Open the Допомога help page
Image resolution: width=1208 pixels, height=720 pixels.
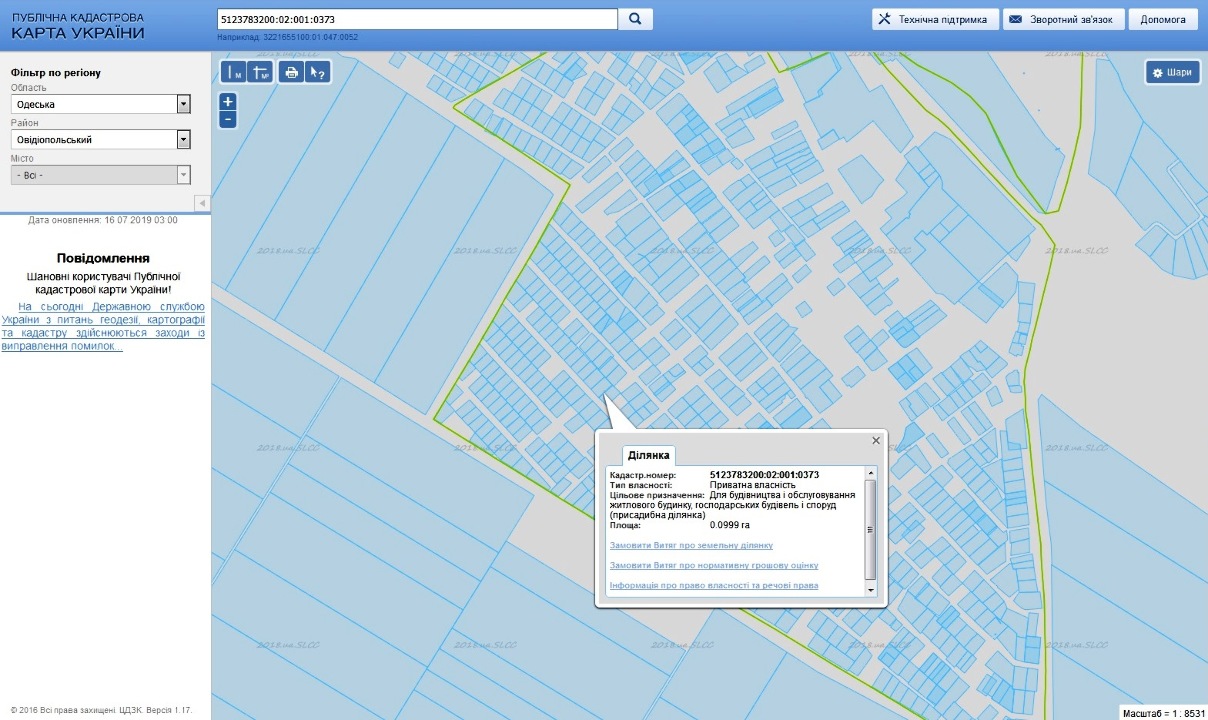pos(1162,19)
